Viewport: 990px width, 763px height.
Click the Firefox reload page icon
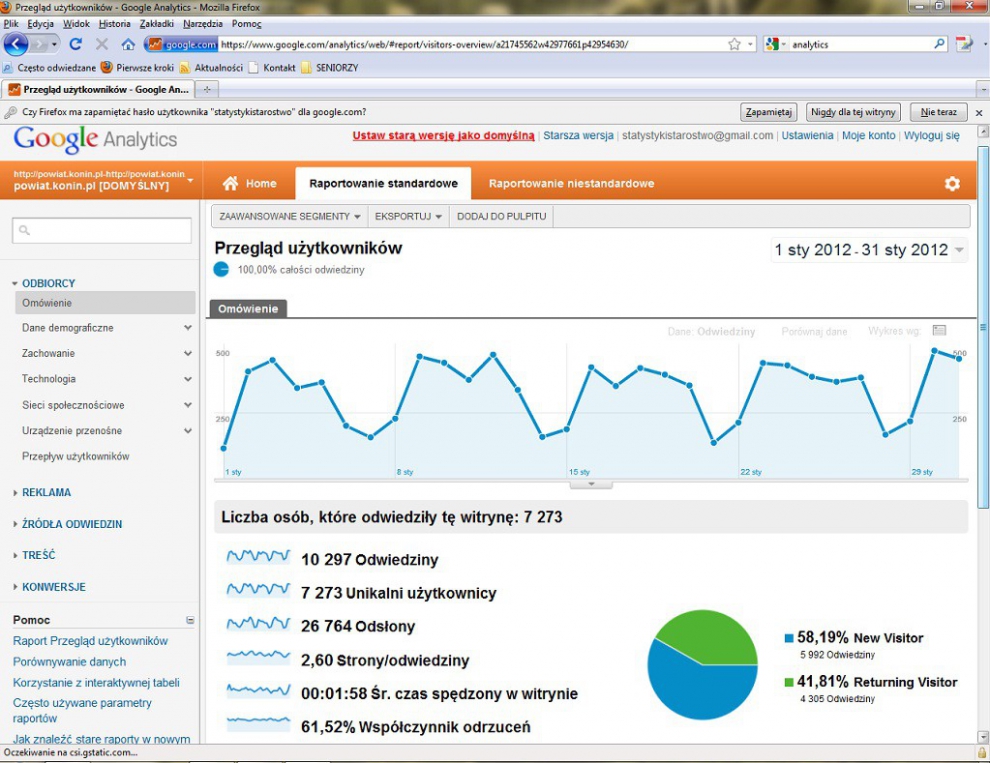pyautogui.click(x=76, y=44)
